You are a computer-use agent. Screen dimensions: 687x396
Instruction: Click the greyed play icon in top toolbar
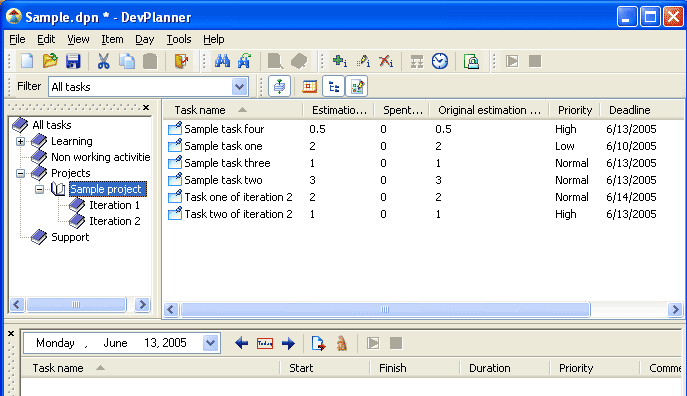pos(512,61)
